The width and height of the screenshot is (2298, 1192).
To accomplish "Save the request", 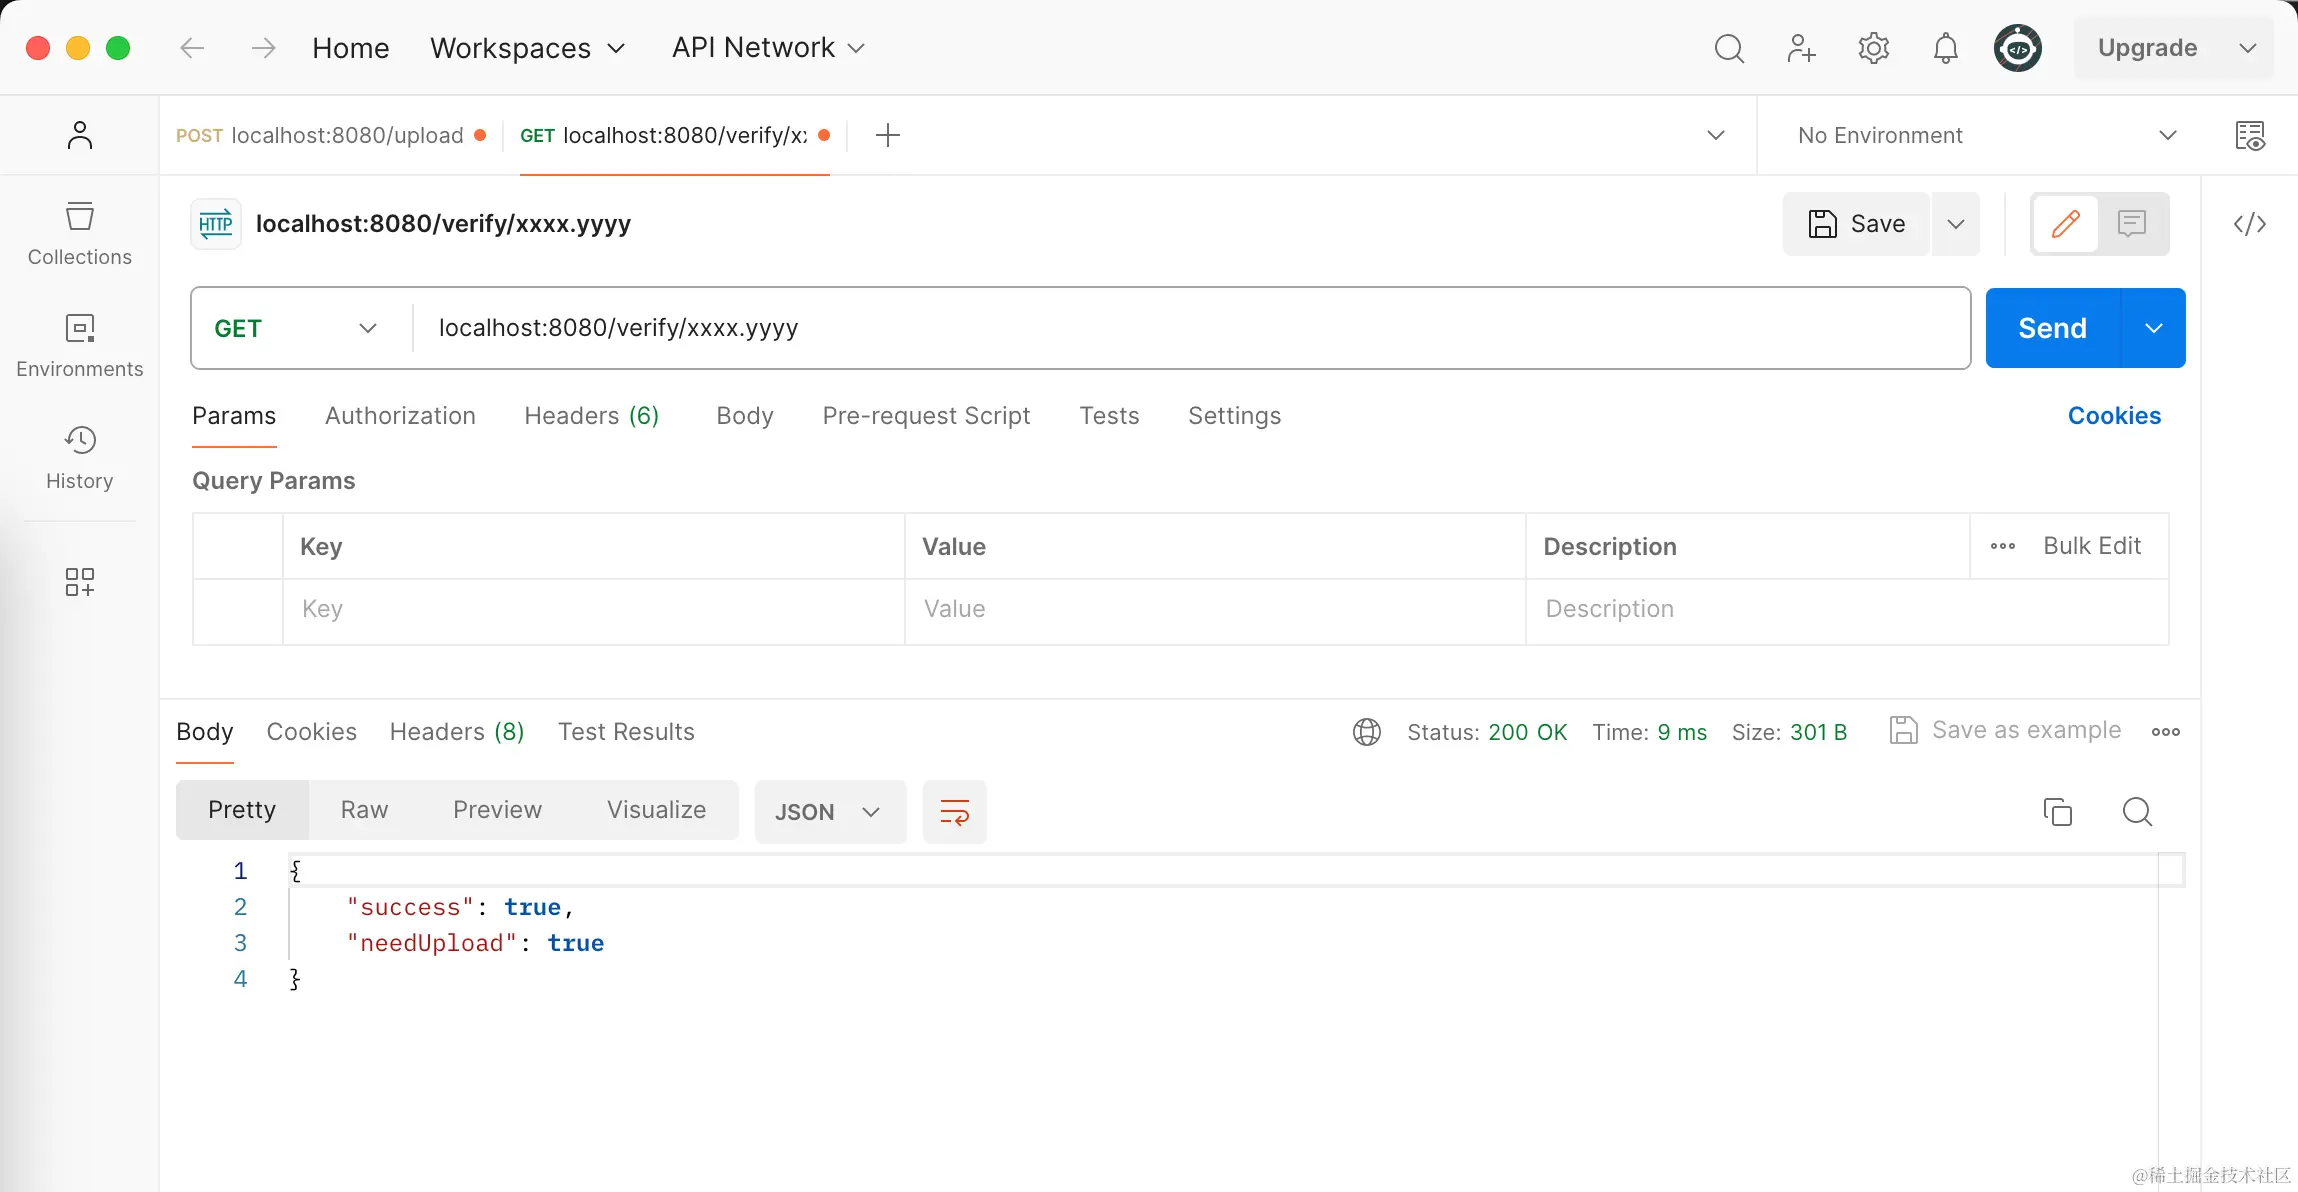I will pyautogui.click(x=1856, y=224).
